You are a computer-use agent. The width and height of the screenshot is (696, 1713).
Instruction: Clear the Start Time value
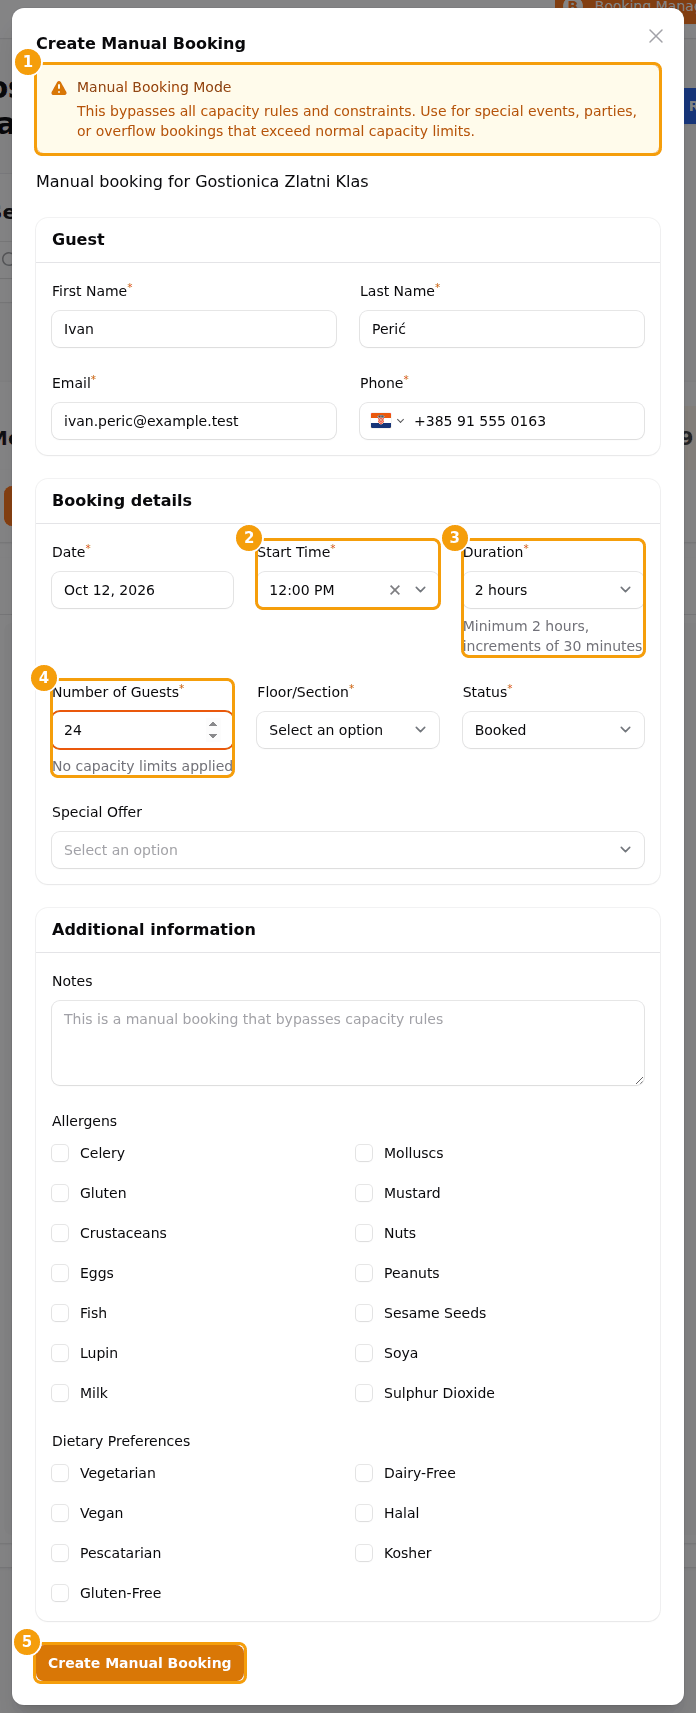coord(395,590)
